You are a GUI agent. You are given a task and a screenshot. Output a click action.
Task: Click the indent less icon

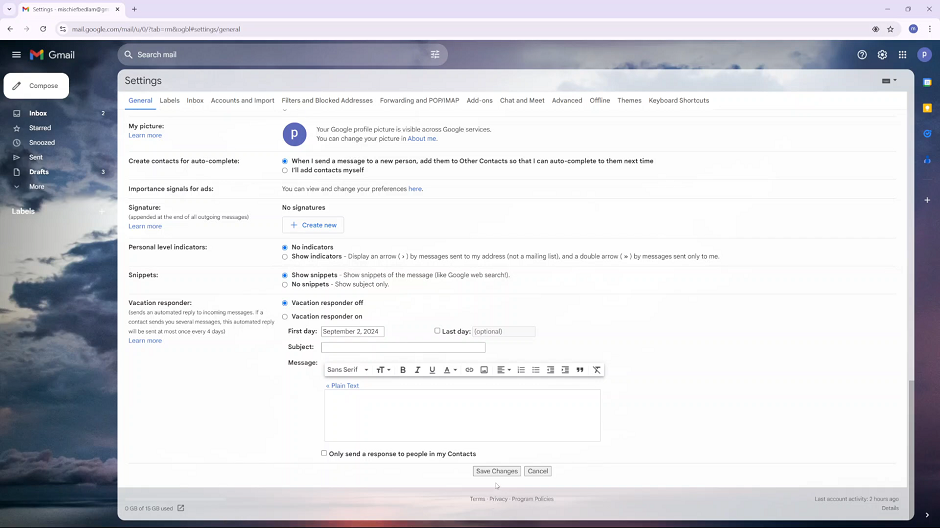(550, 370)
